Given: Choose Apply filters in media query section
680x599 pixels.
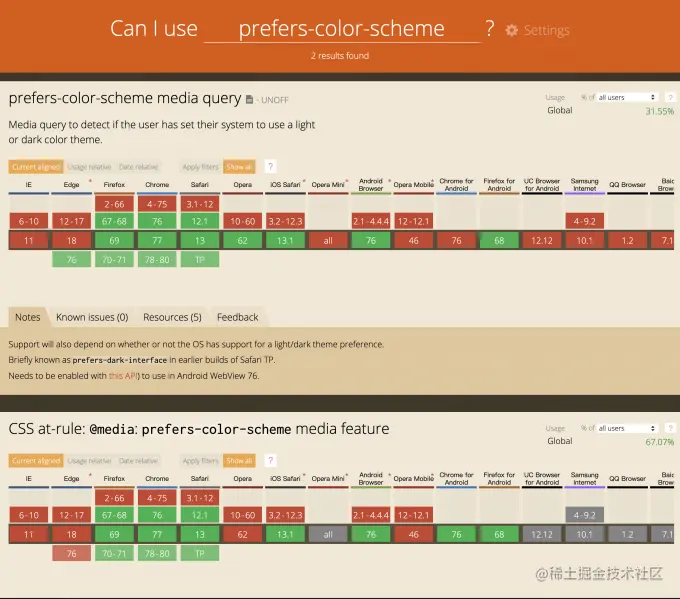Looking at the screenshot, I should click(200, 167).
